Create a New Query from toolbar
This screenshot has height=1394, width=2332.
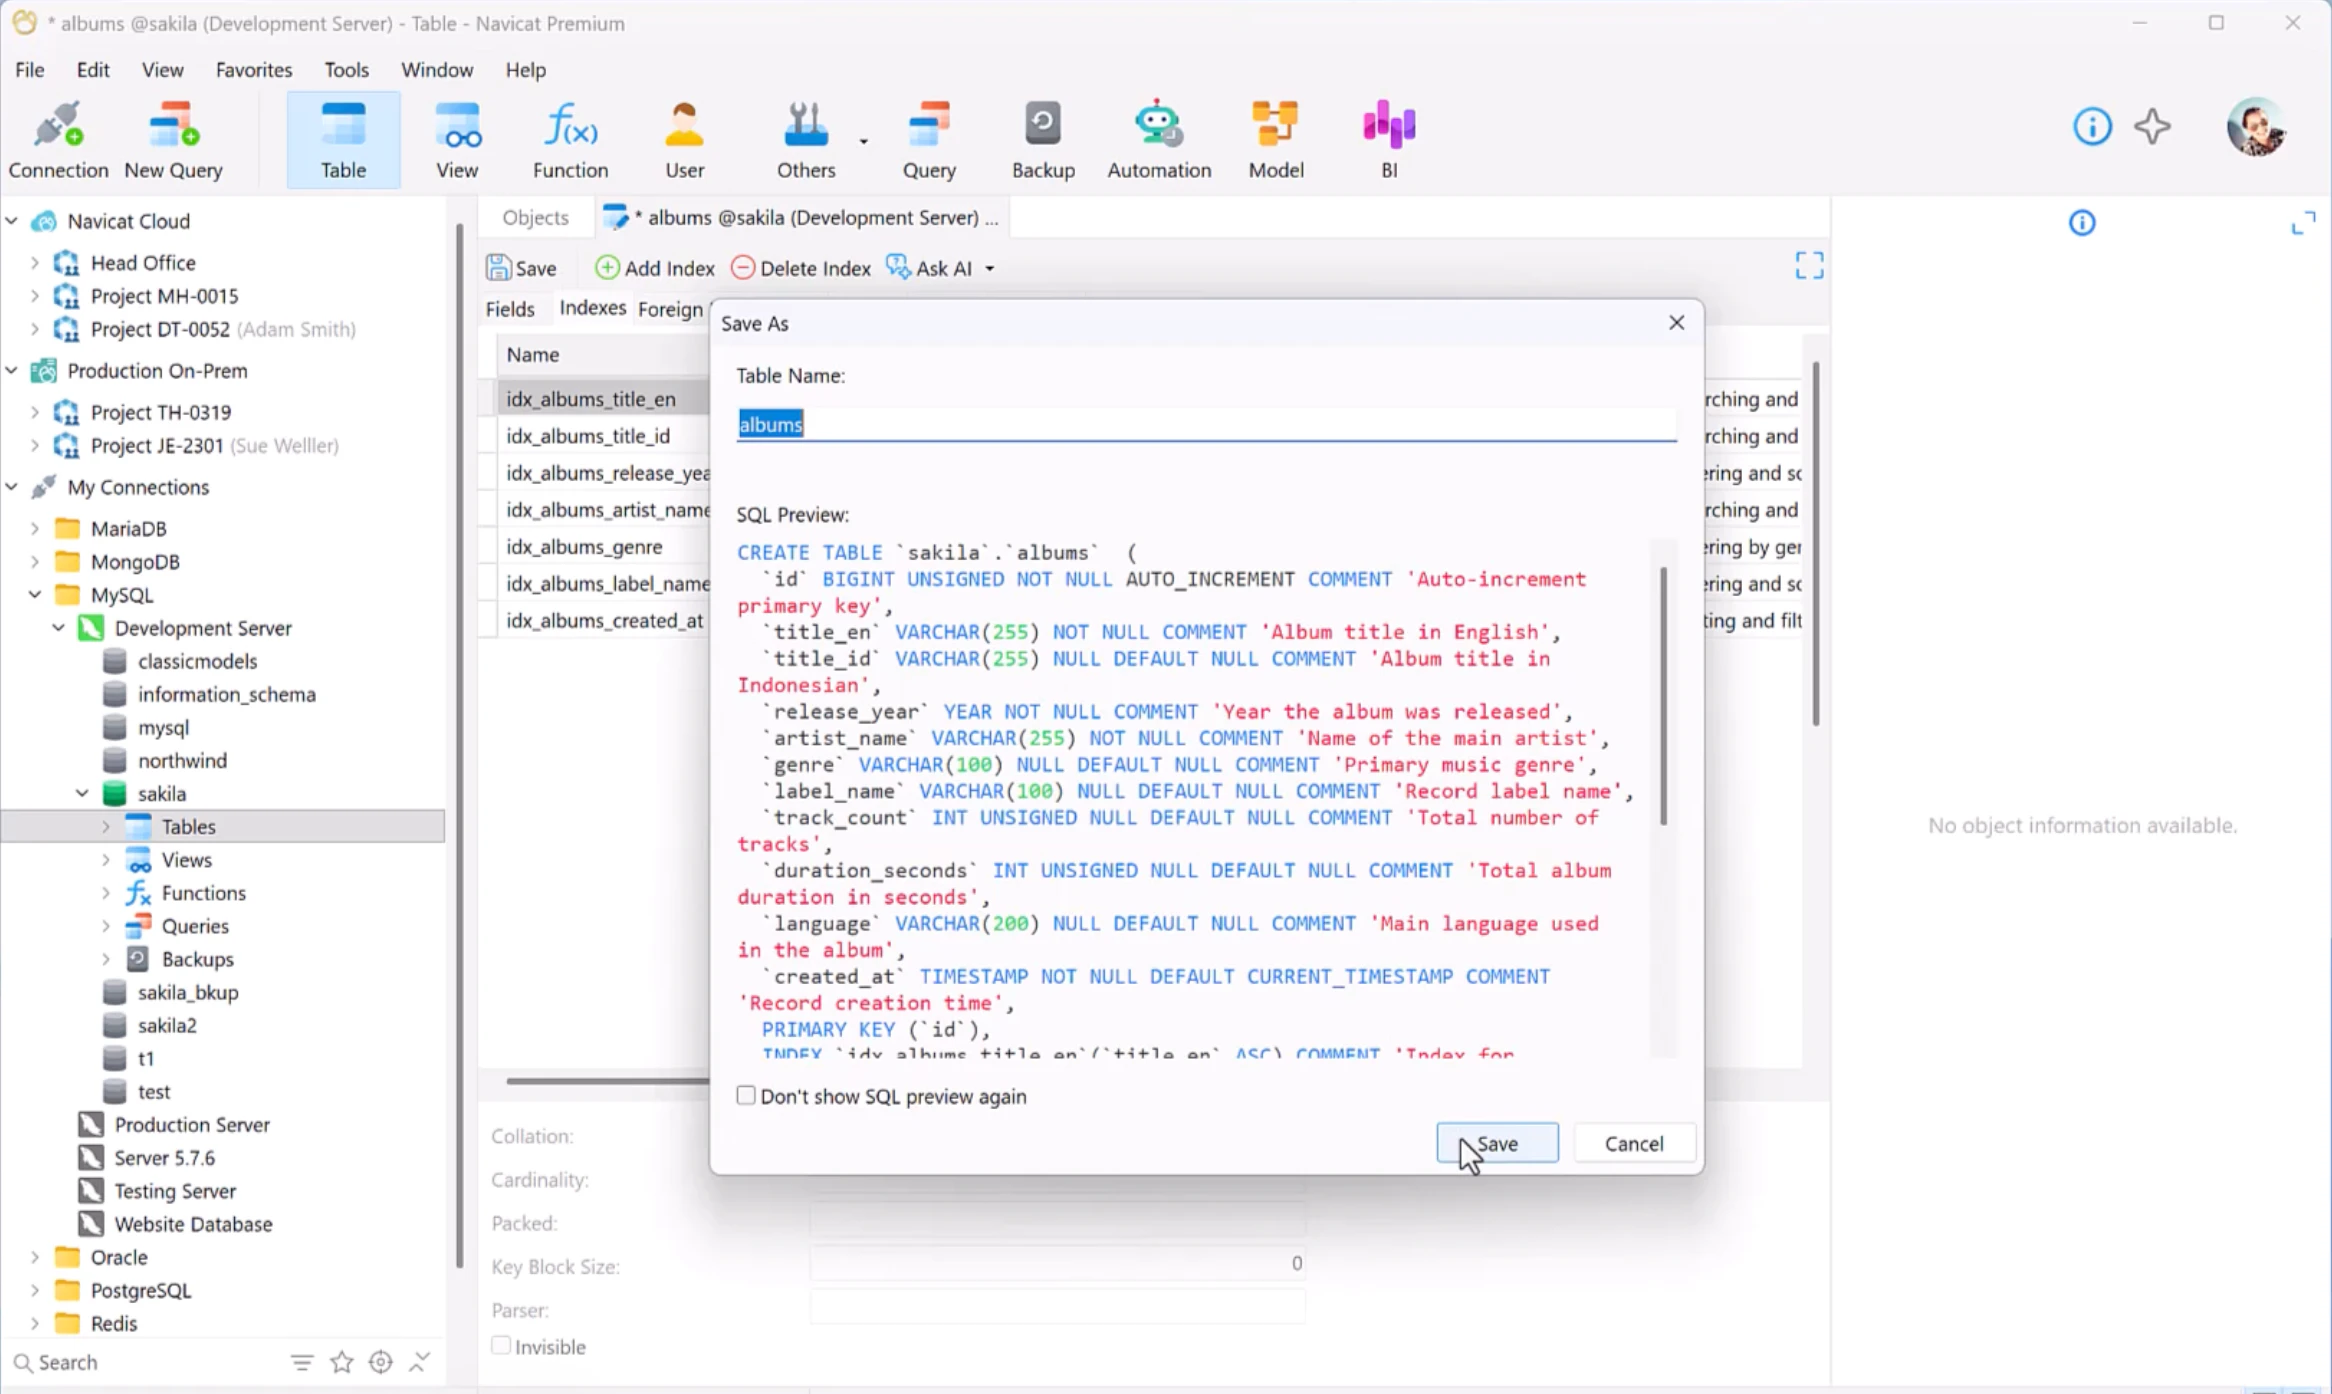(x=173, y=140)
